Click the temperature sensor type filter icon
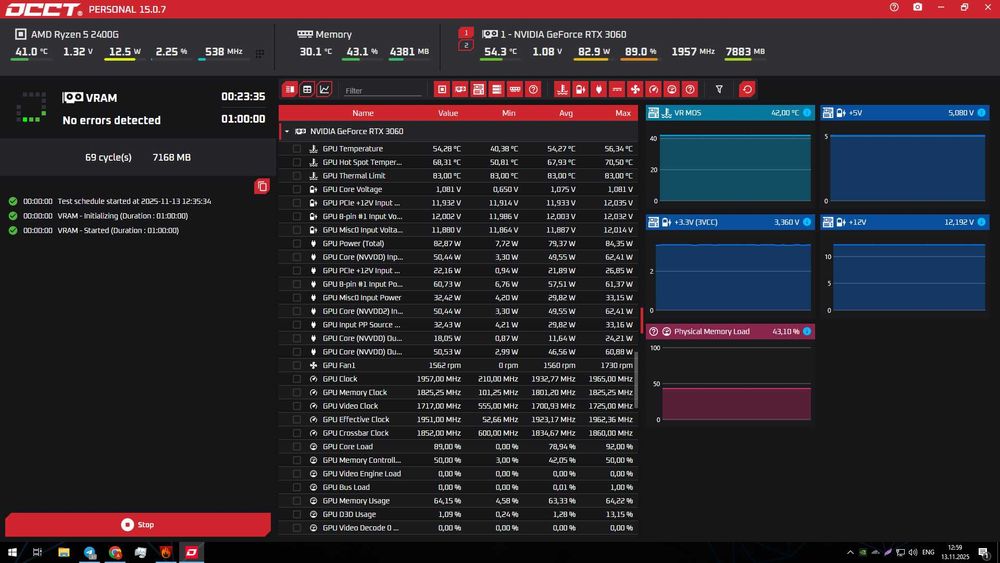Viewport: 1000px width, 563px height. coord(562,89)
